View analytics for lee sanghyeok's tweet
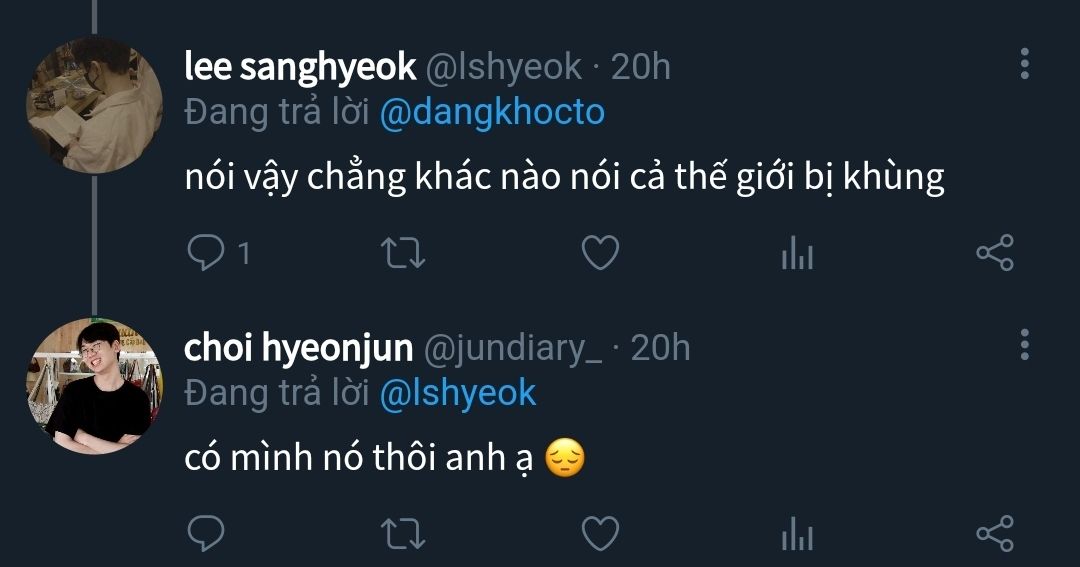Screen dimensions: 1080x567 (797, 255)
